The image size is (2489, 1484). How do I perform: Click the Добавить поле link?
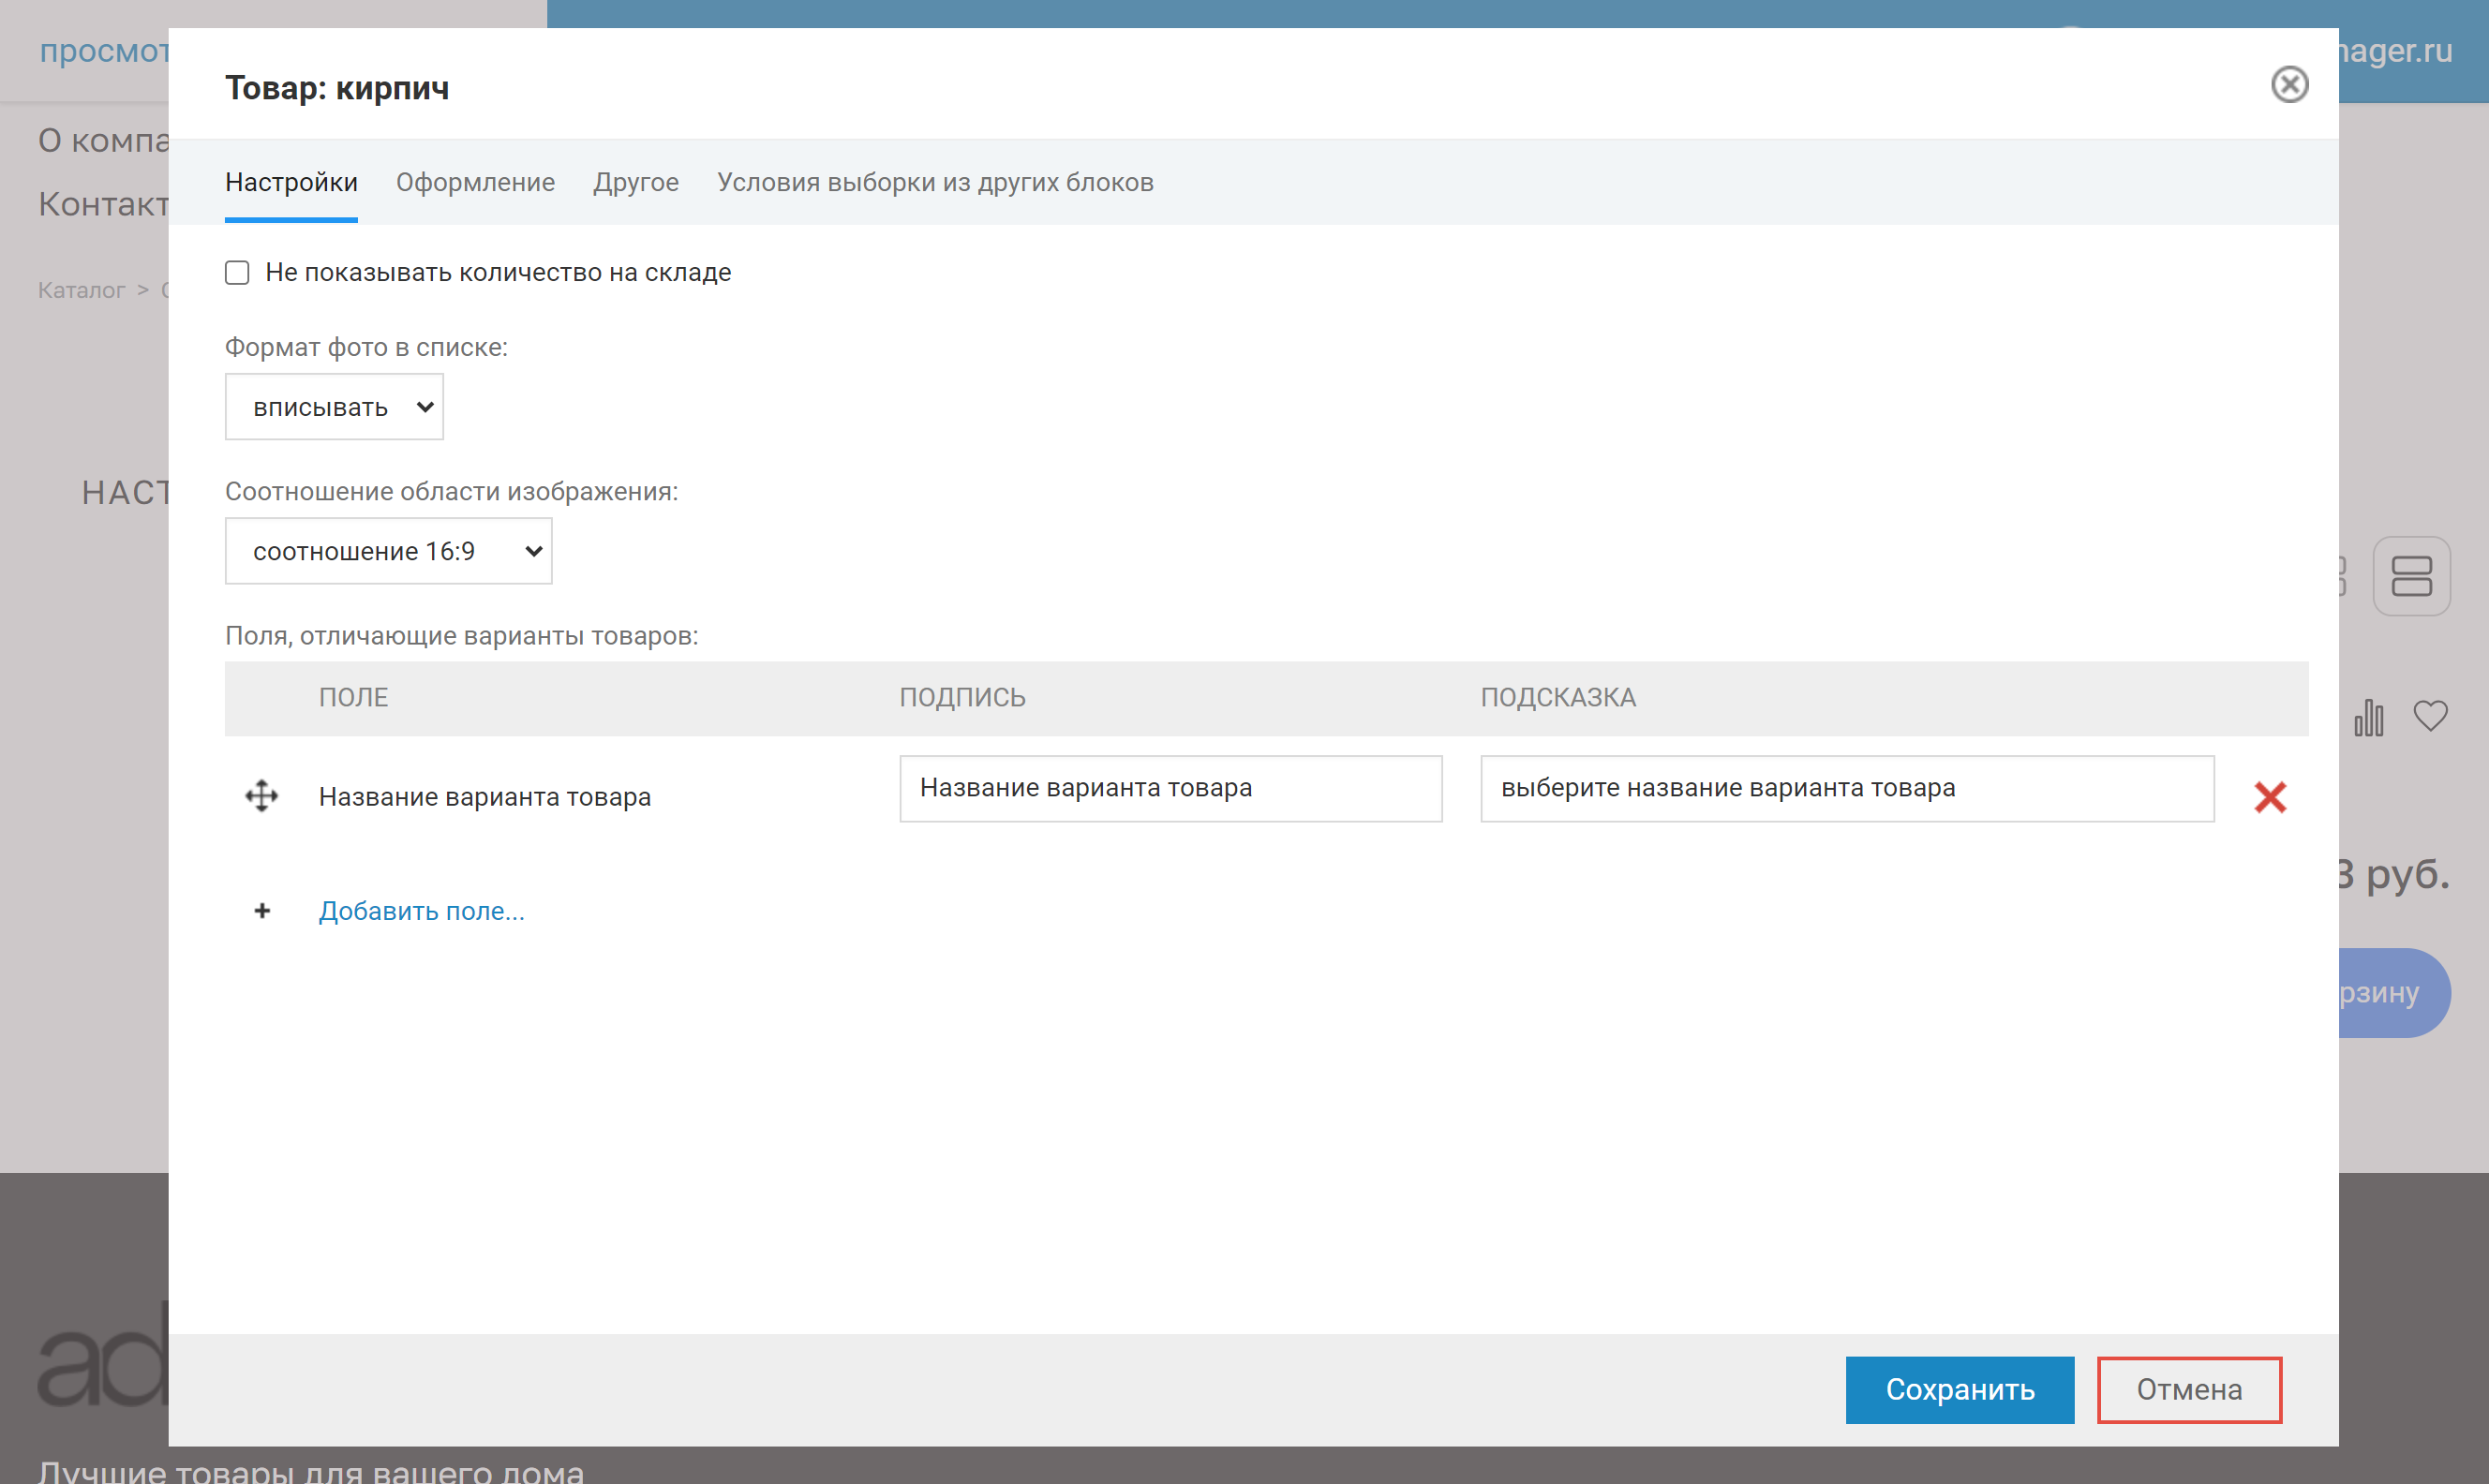[421, 911]
